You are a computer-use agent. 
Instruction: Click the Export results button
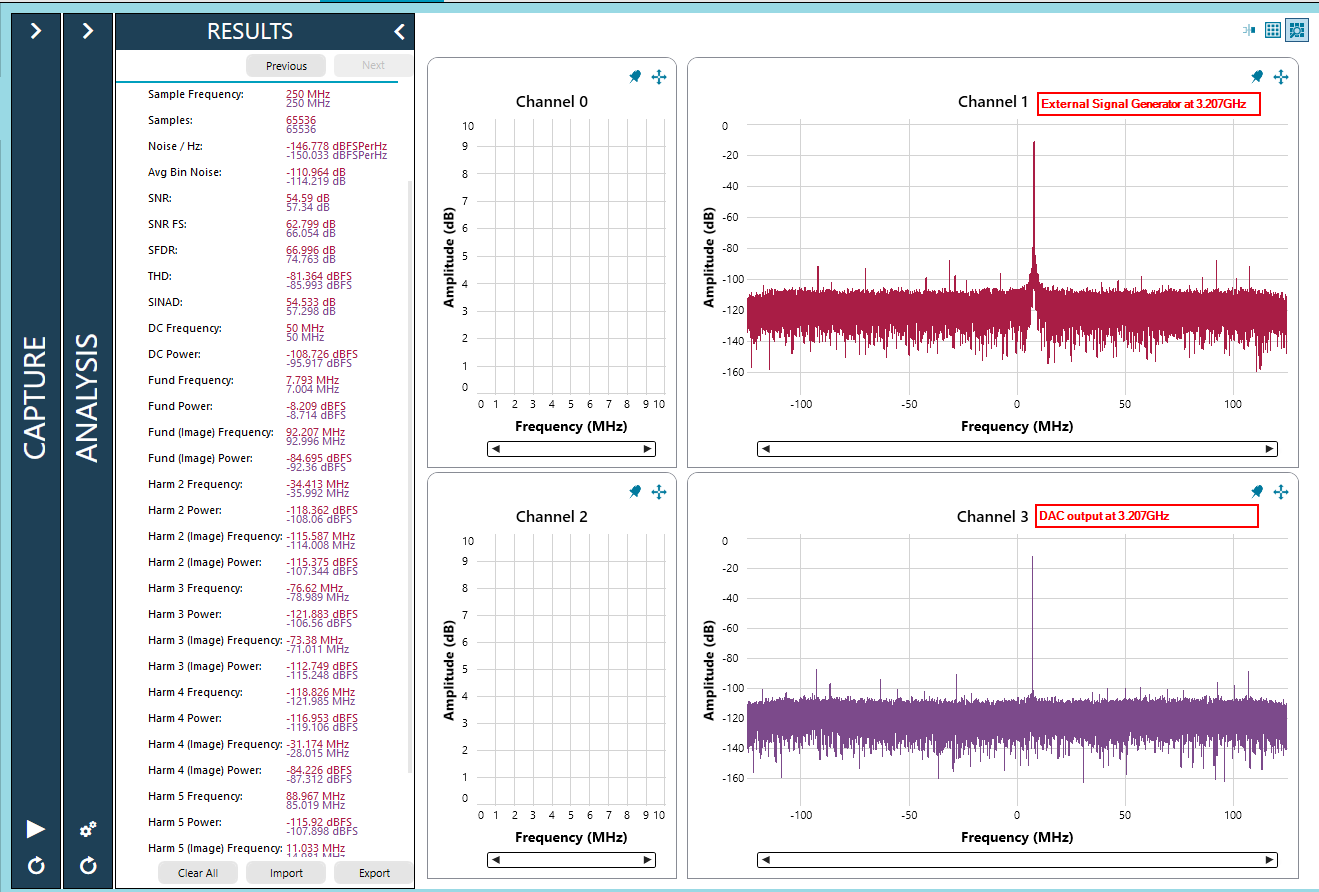click(374, 873)
